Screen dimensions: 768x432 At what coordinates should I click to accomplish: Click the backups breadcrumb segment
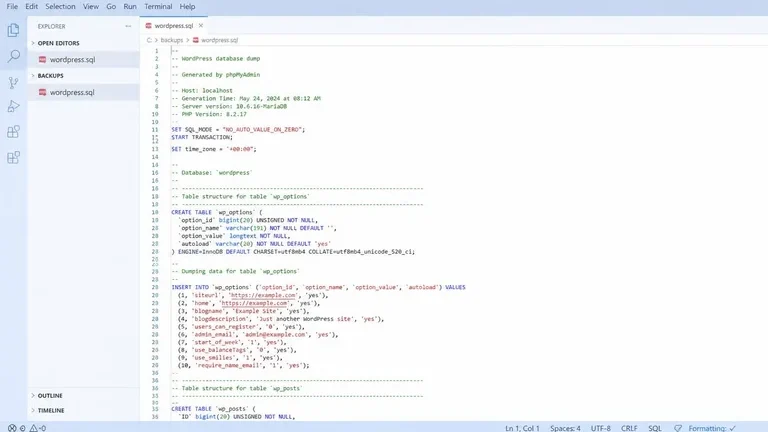pyautogui.click(x=171, y=40)
